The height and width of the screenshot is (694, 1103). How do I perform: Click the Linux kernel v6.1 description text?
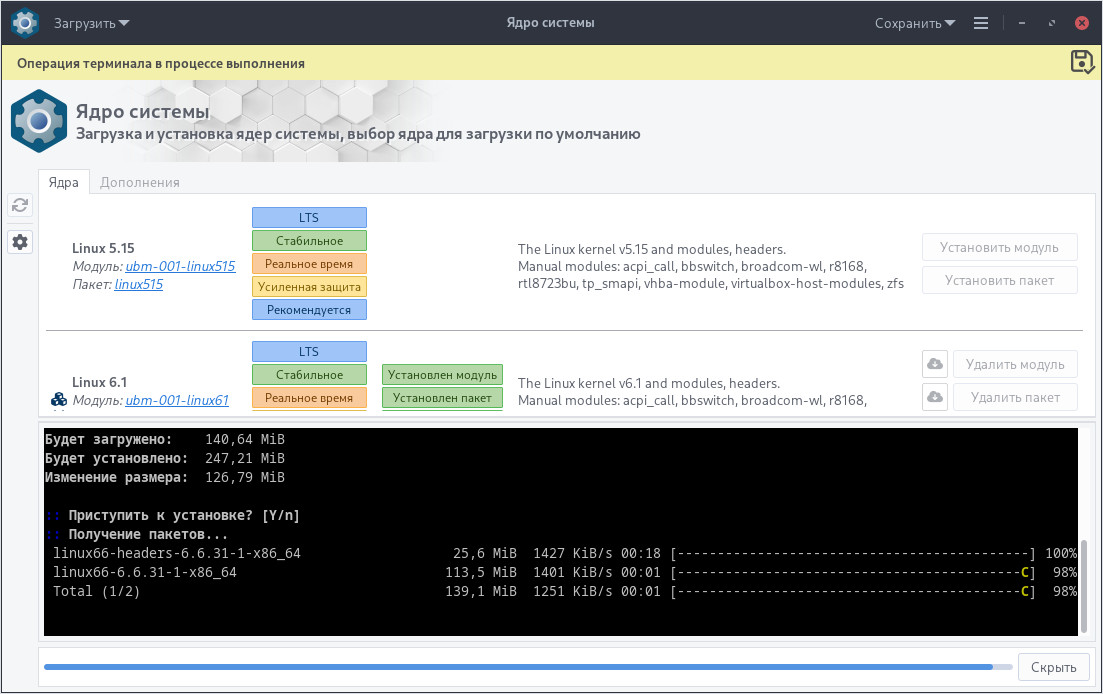(692, 392)
